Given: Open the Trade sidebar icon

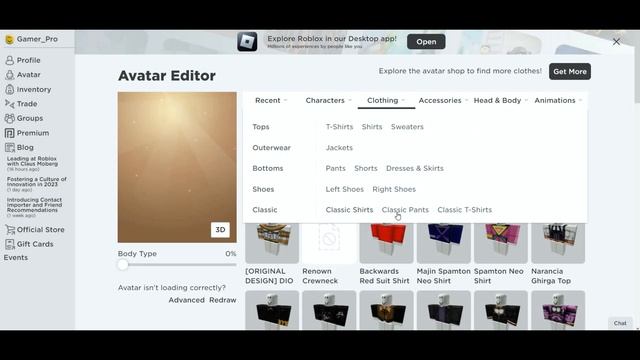Looking at the screenshot, I should tap(9, 104).
